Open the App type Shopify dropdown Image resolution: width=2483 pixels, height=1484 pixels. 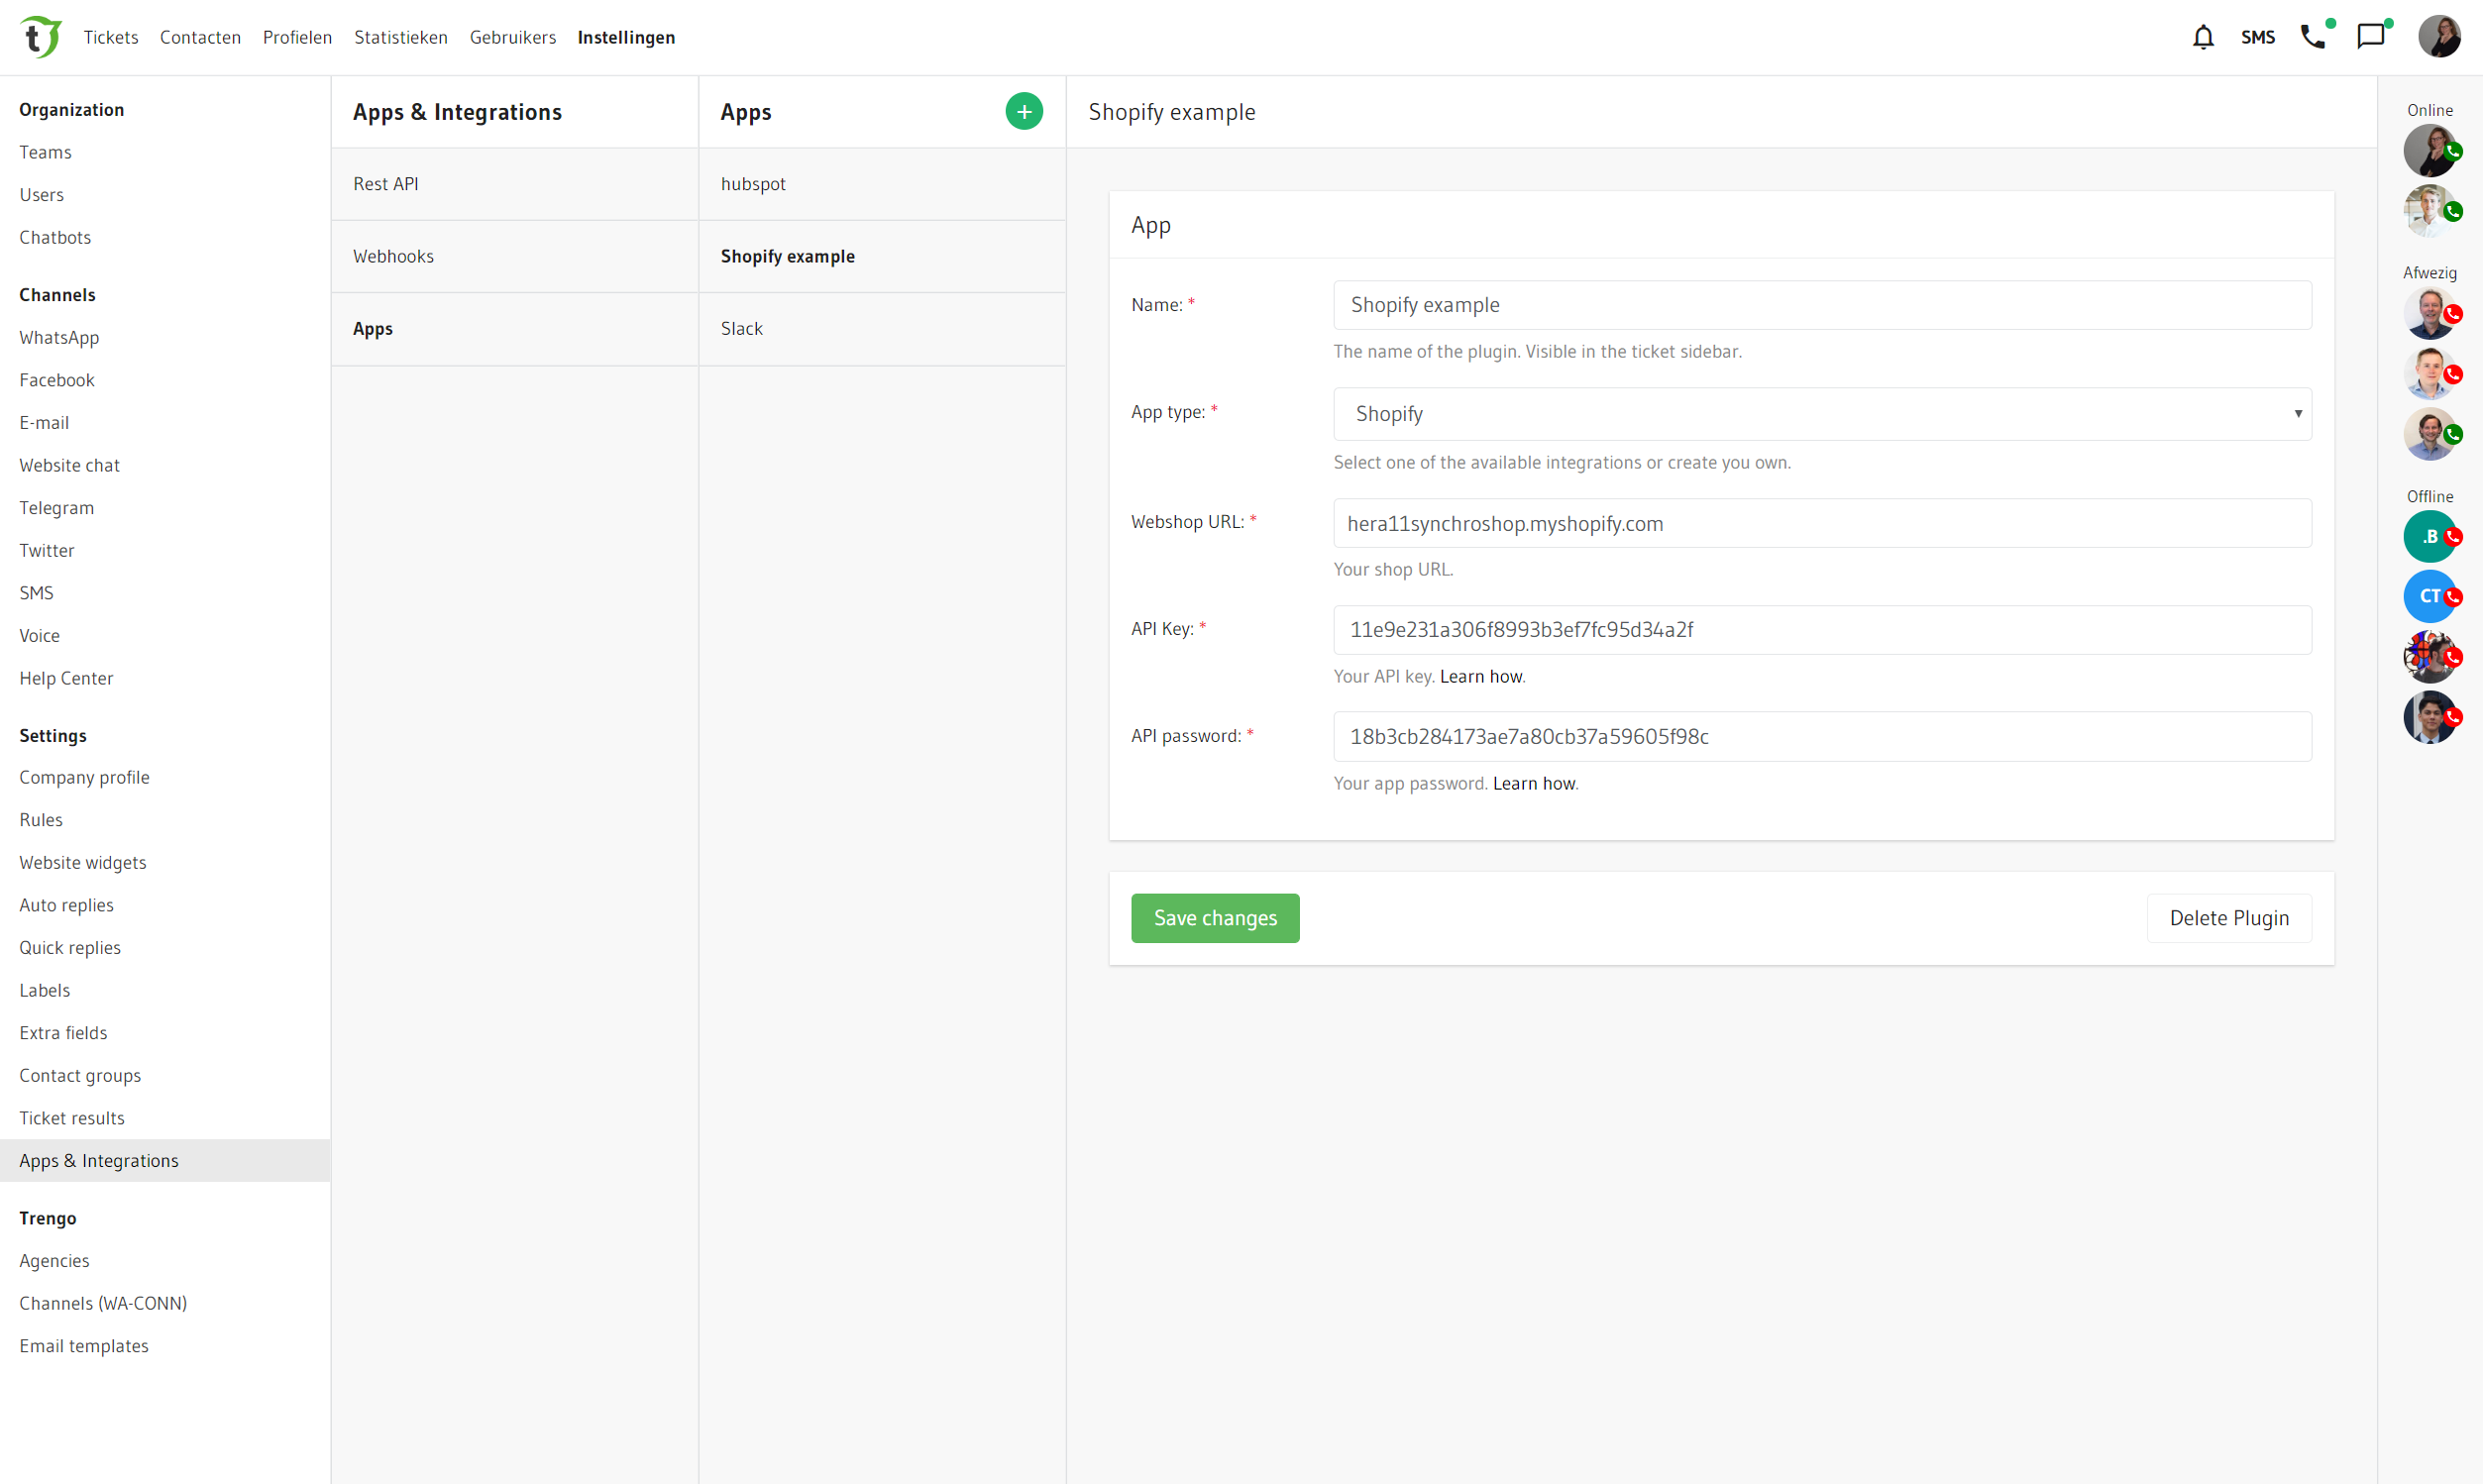tap(1821, 413)
